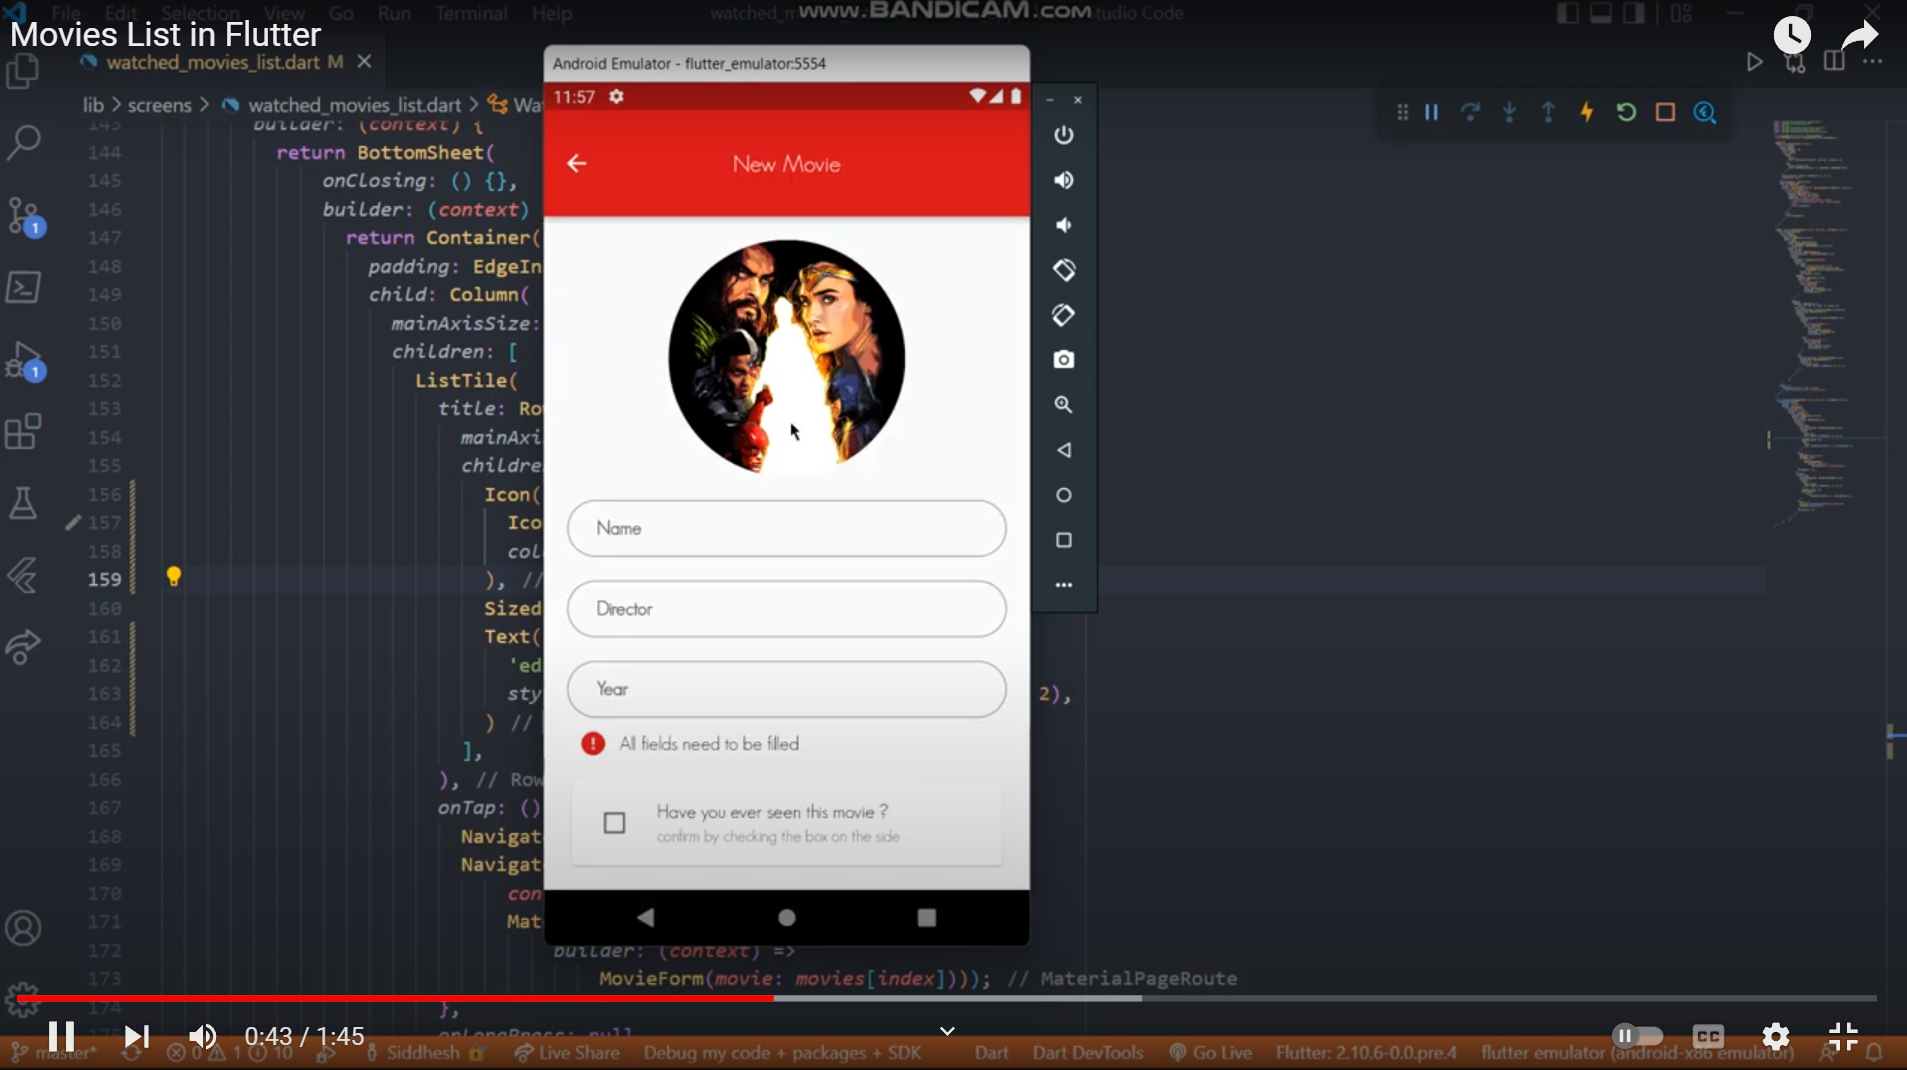Take emulator screenshot with camera icon

point(1064,360)
